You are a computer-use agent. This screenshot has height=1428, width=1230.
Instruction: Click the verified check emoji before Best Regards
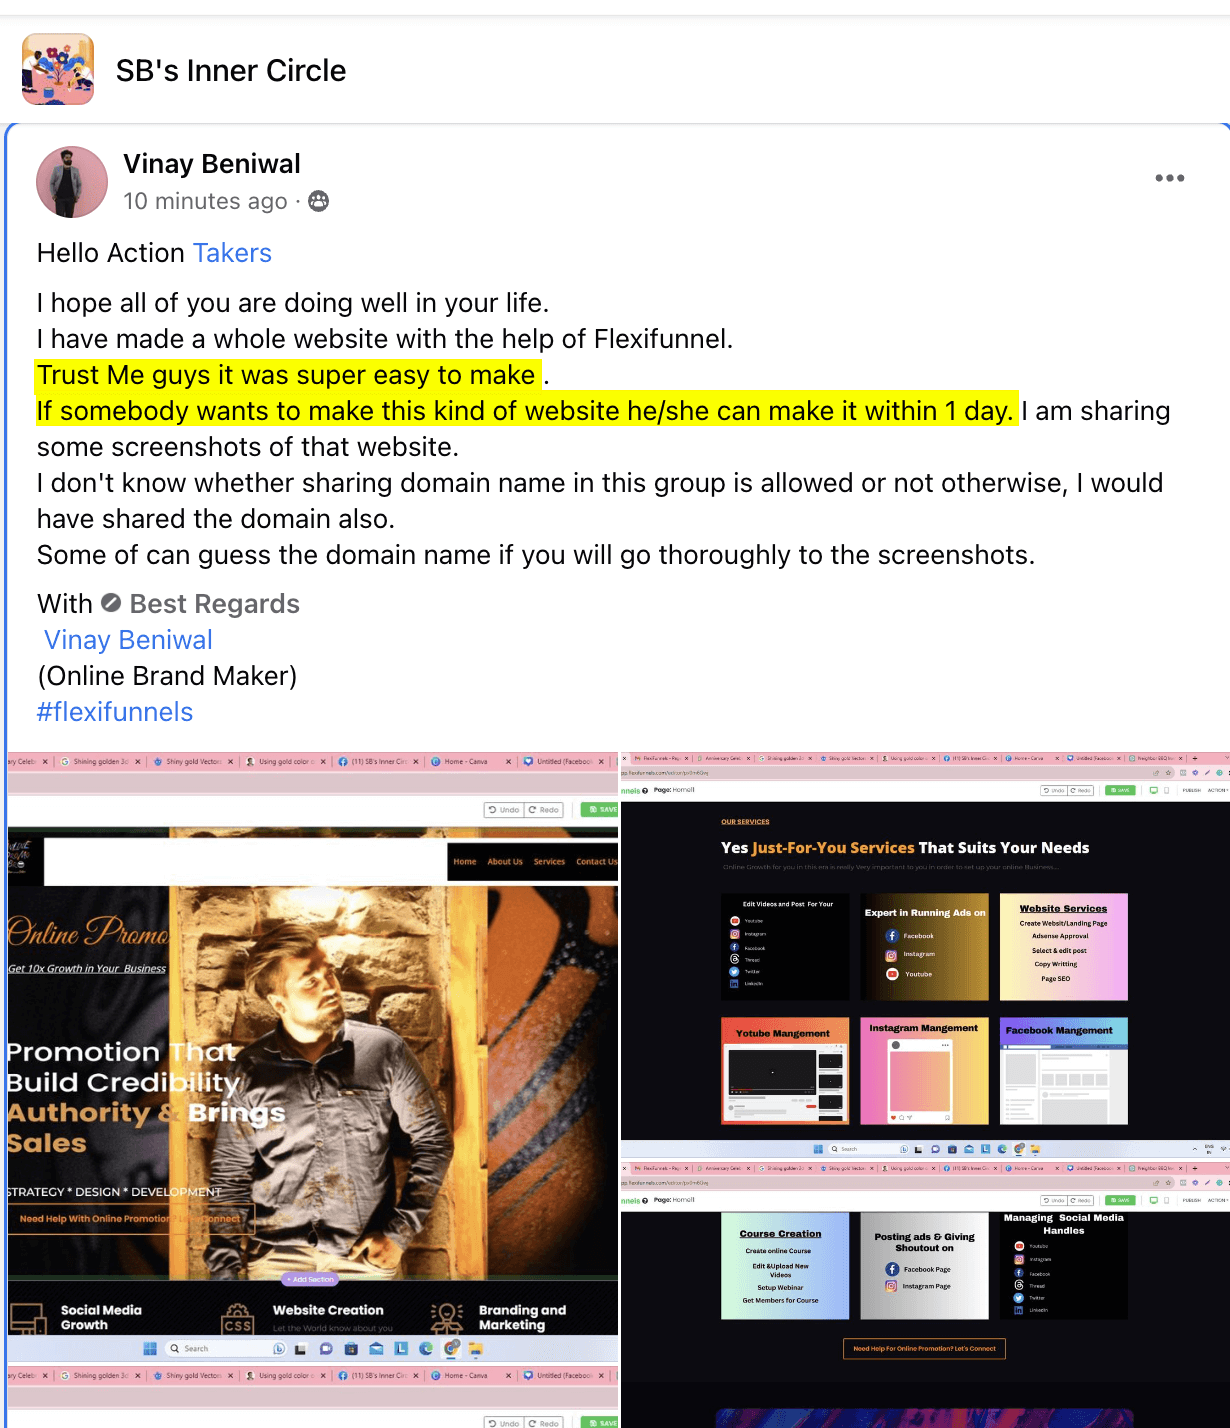(x=111, y=602)
